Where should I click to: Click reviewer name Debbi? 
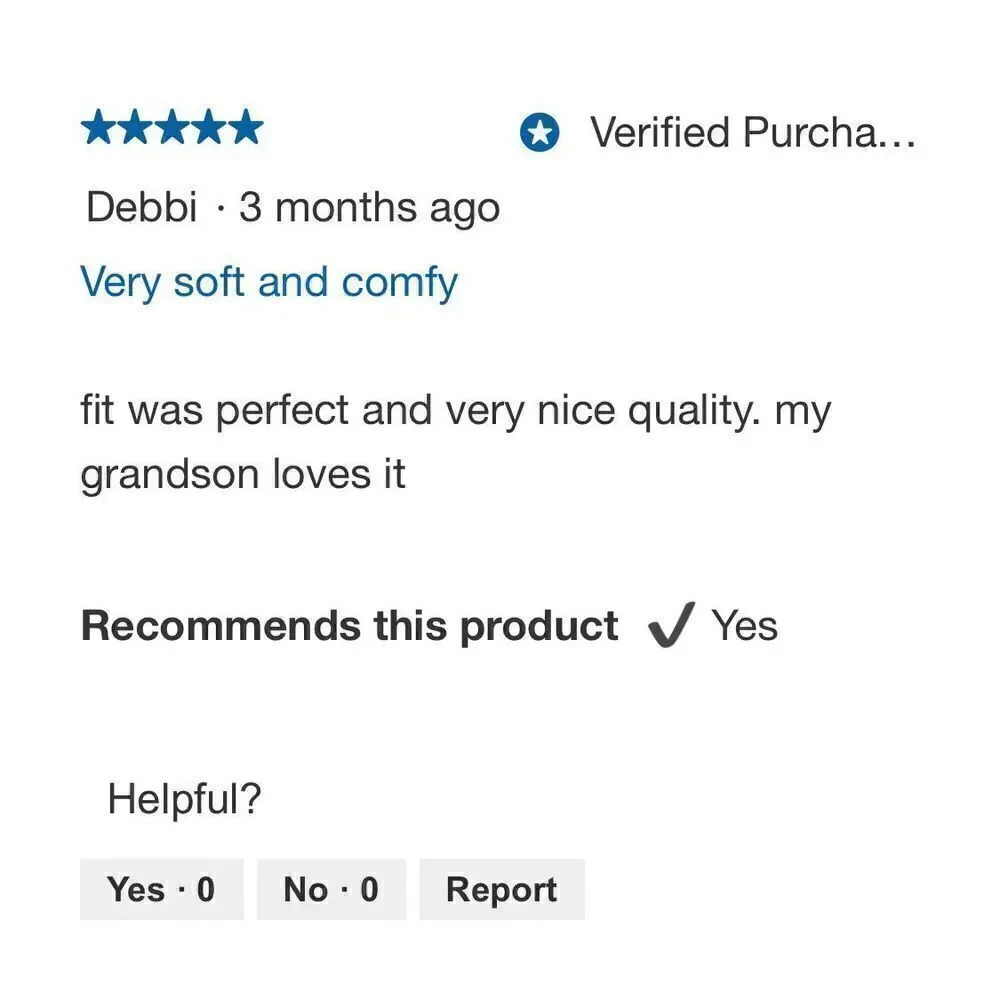point(141,207)
